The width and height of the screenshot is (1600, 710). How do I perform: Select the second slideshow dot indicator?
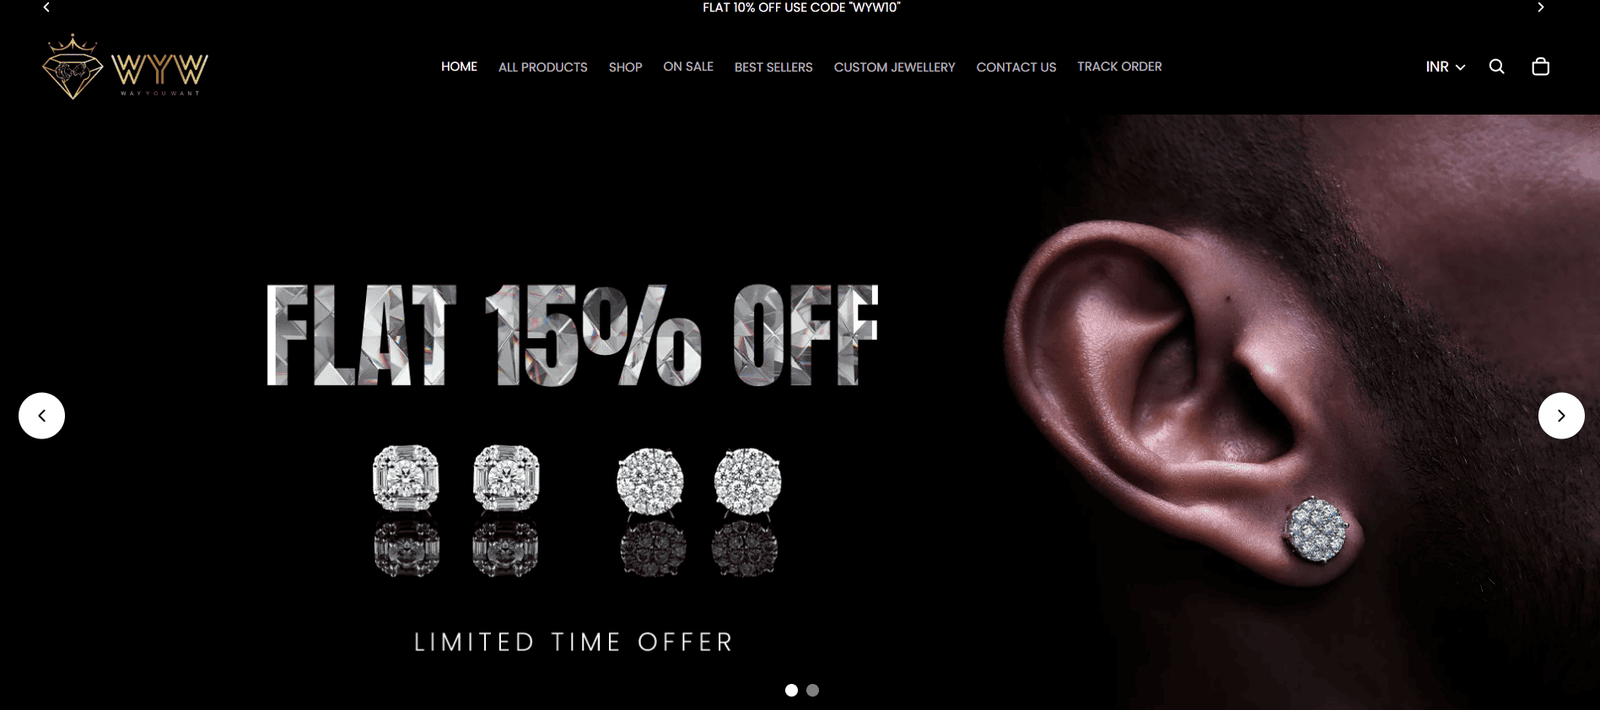[812, 690]
